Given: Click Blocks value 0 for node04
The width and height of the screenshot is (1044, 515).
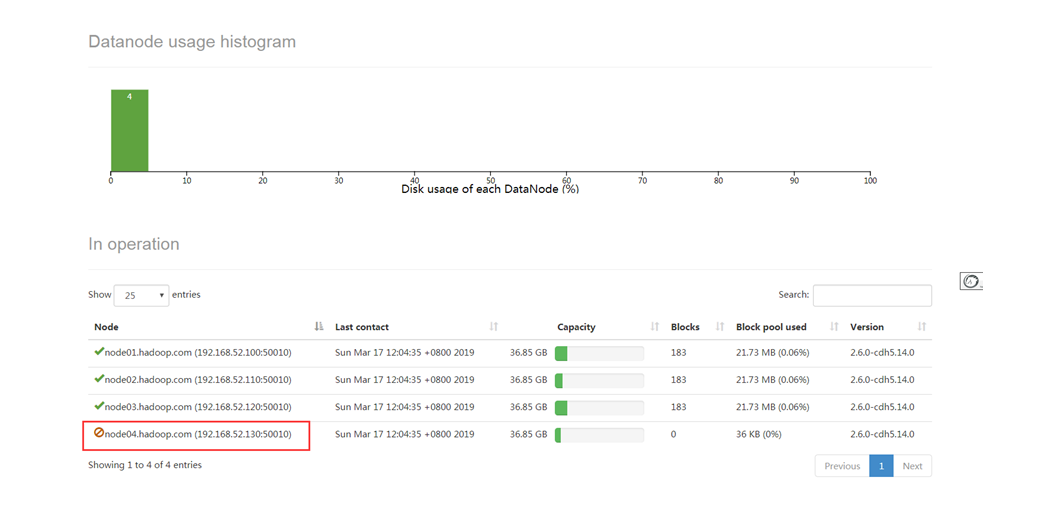Looking at the screenshot, I should coord(674,434).
